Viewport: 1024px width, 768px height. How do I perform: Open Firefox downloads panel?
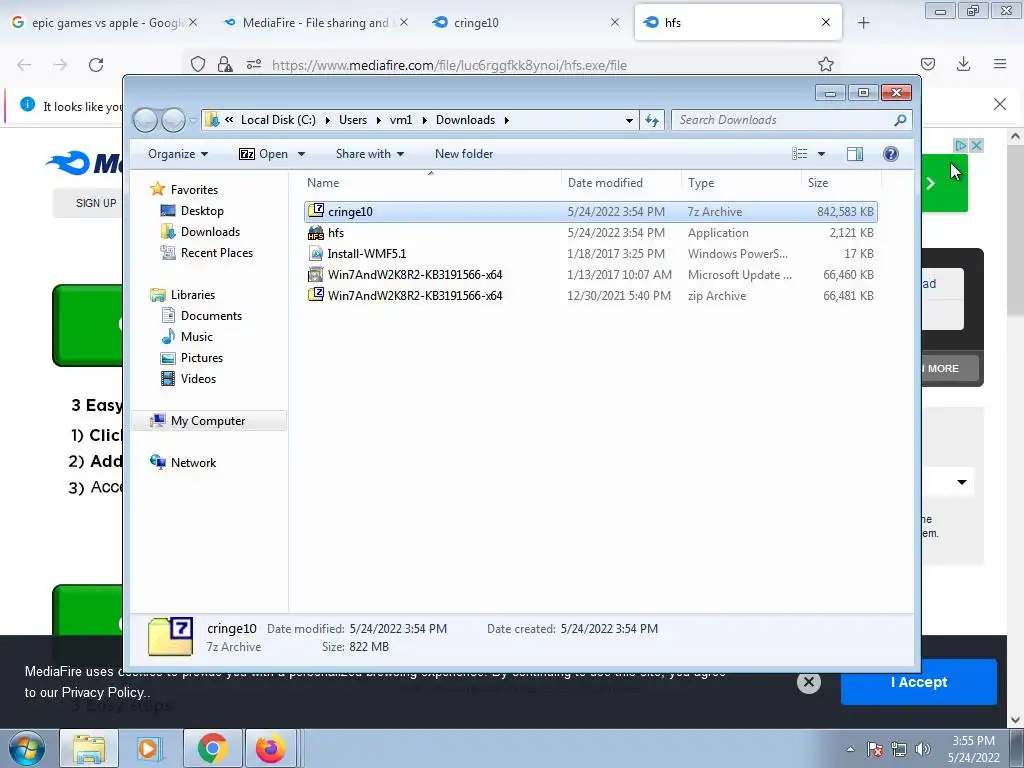point(963,64)
